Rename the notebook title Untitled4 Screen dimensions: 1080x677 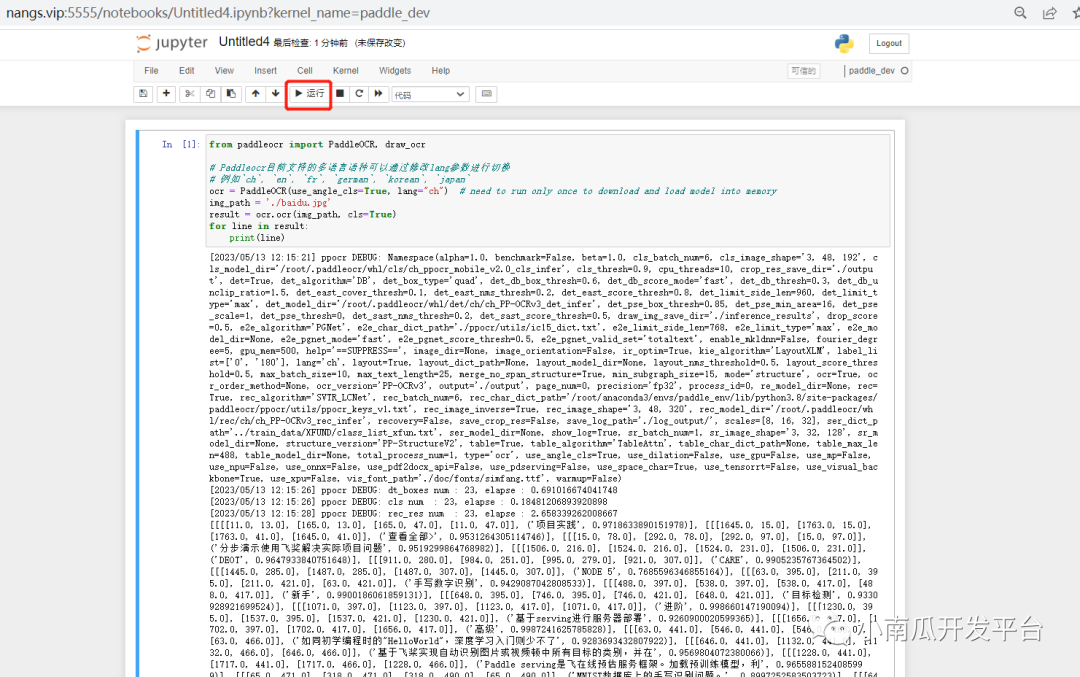pos(244,42)
